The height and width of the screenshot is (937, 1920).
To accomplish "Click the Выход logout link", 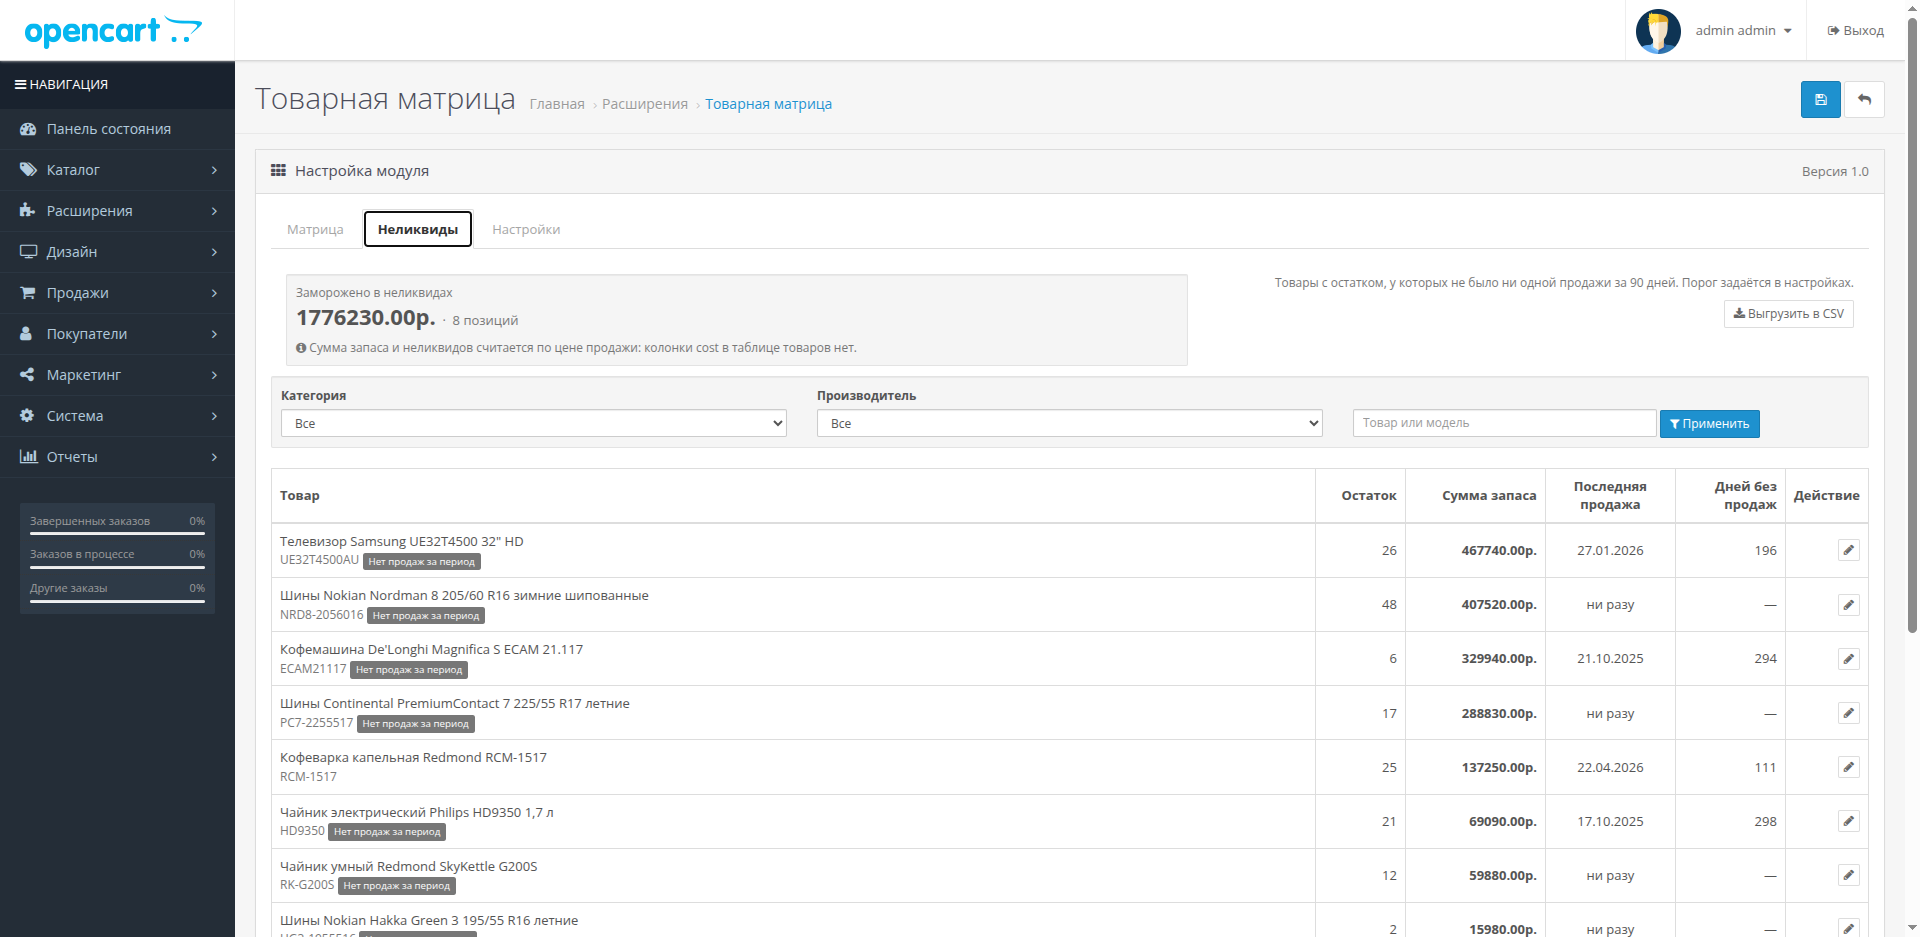I will (1856, 31).
